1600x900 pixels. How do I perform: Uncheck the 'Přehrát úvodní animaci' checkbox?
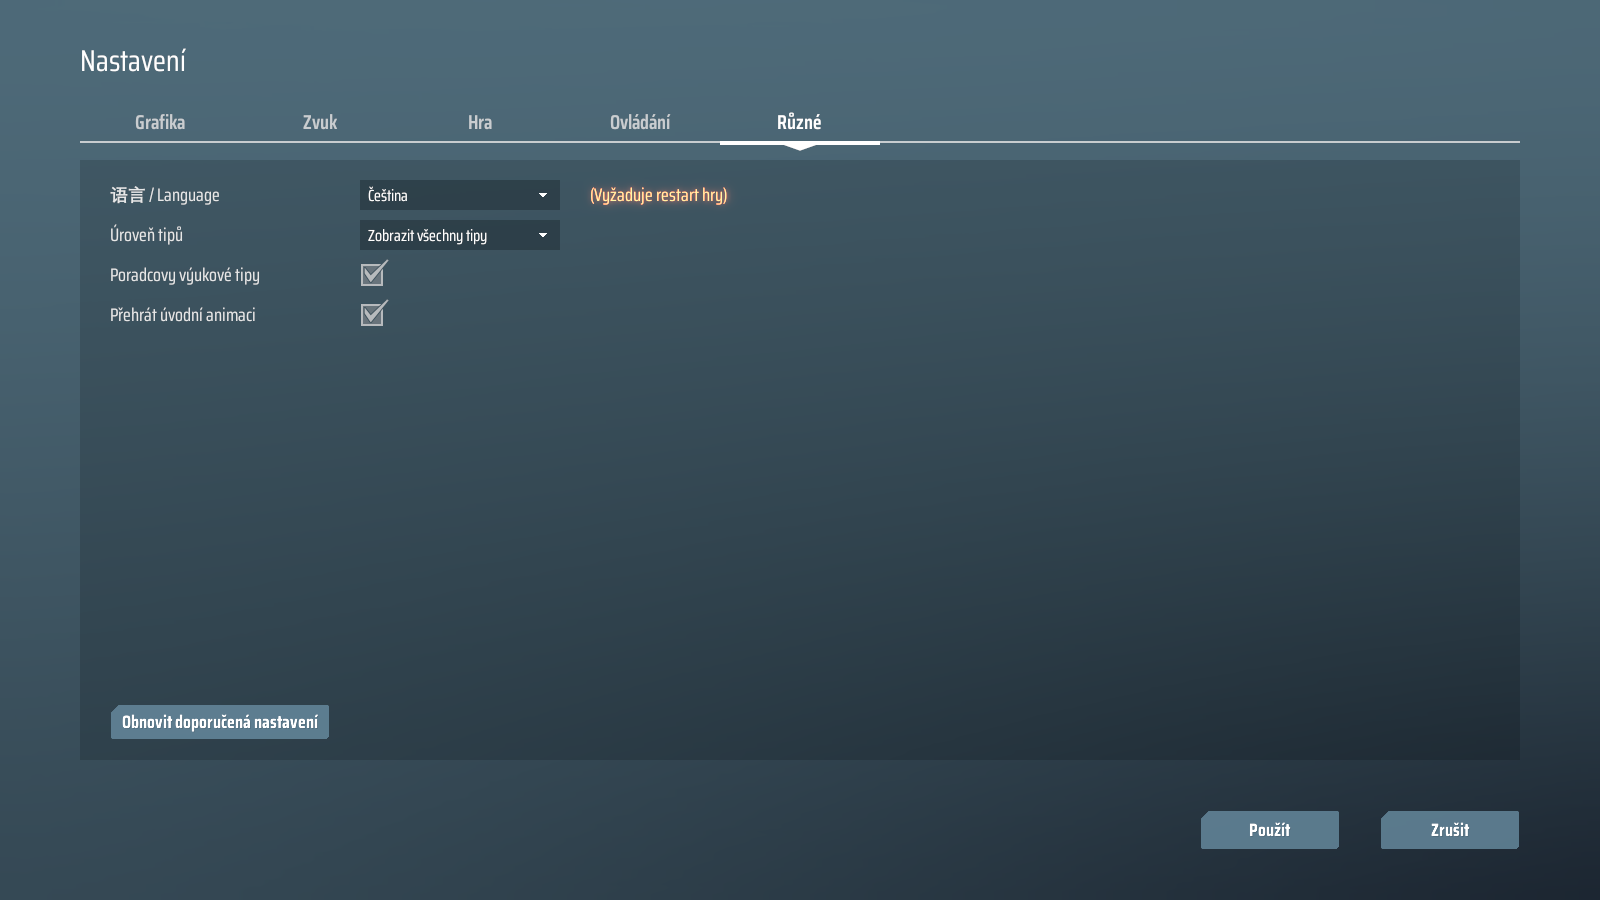pyautogui.click(x=373, y=314)
